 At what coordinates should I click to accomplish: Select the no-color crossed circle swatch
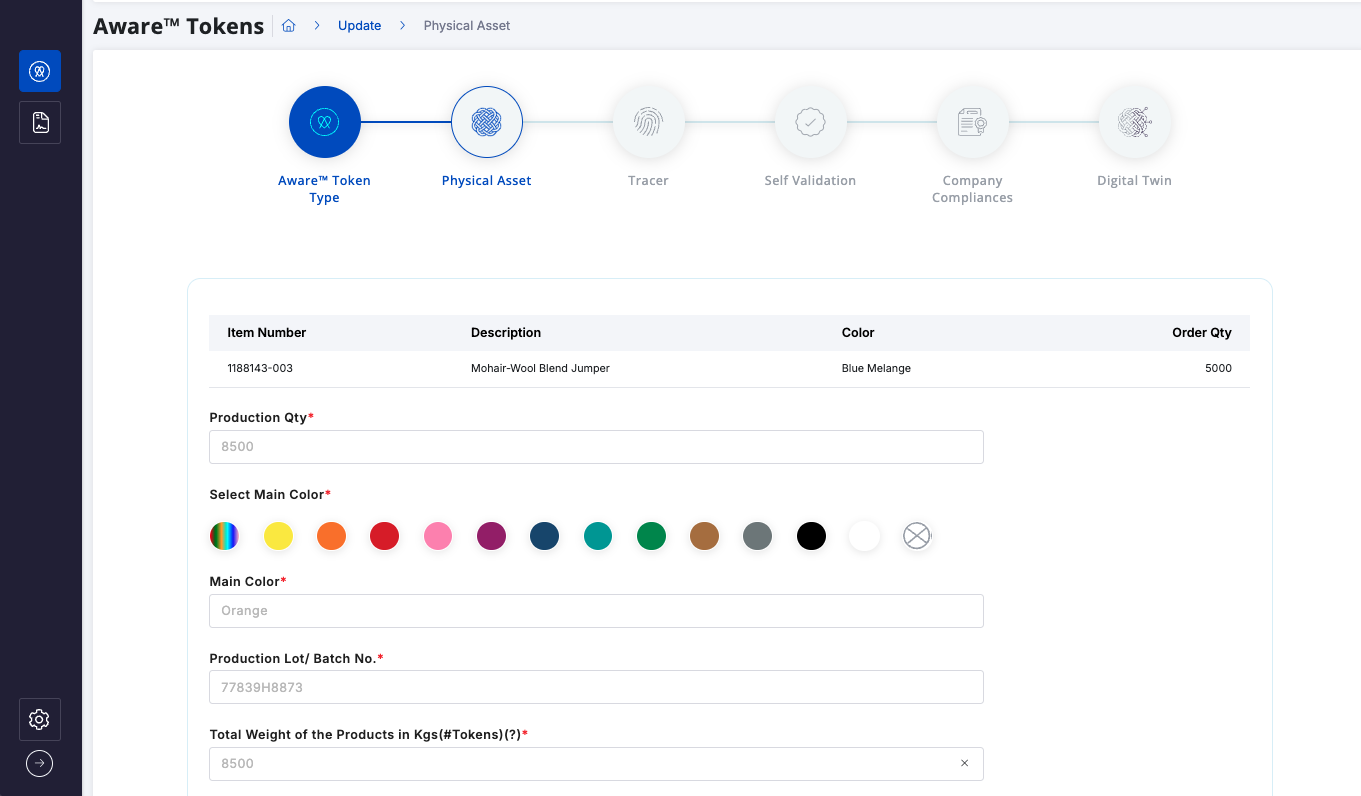click(917, 536)
